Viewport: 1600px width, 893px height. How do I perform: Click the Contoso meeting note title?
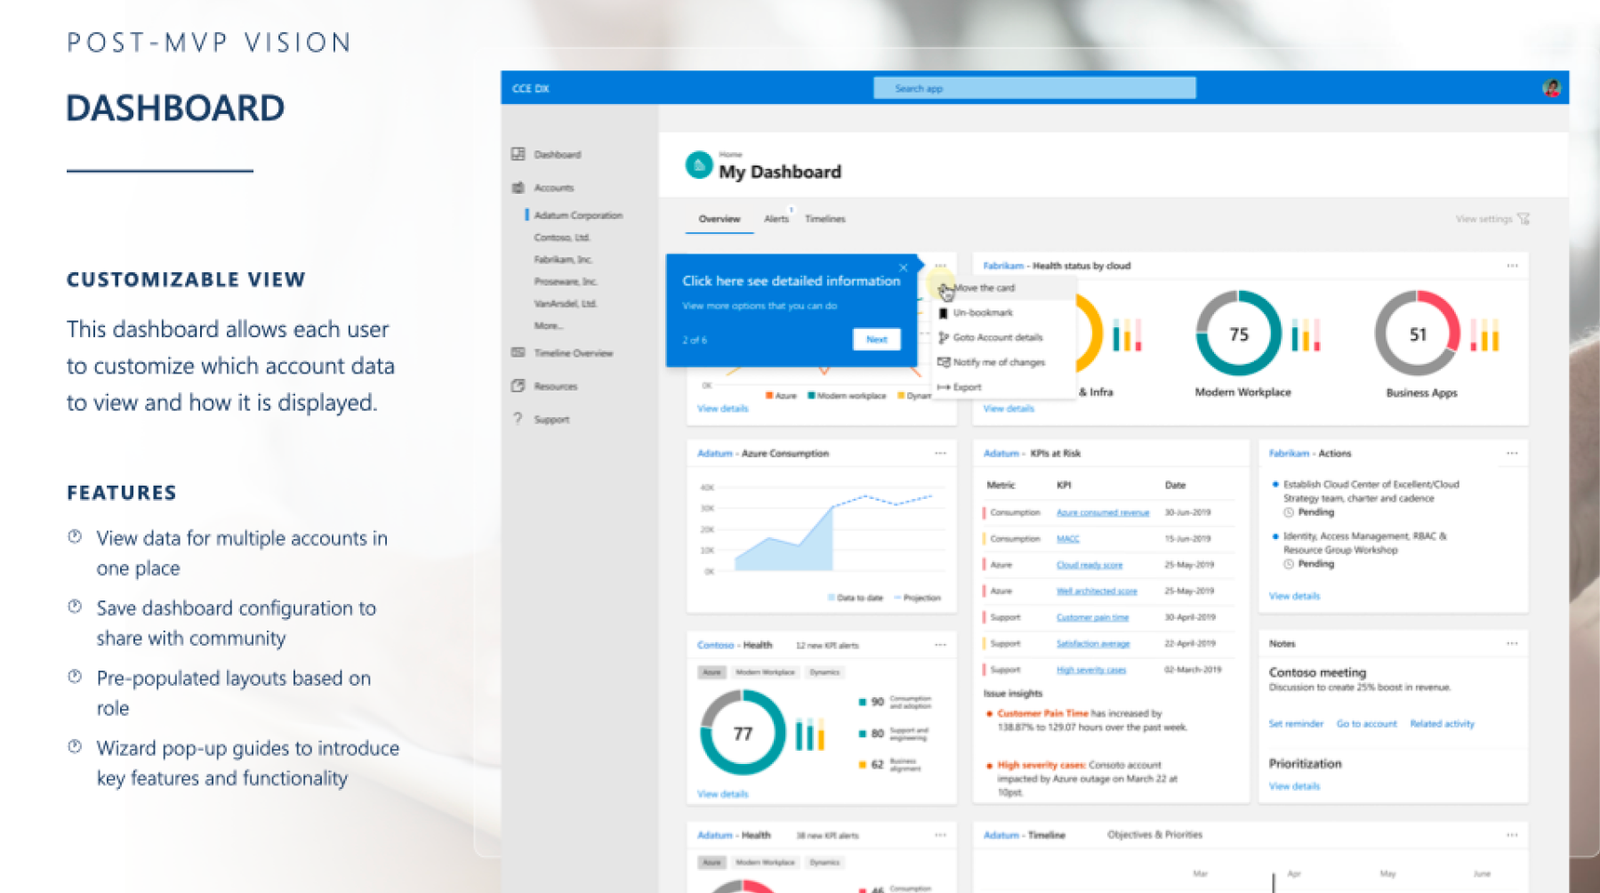click(1317, 672)
